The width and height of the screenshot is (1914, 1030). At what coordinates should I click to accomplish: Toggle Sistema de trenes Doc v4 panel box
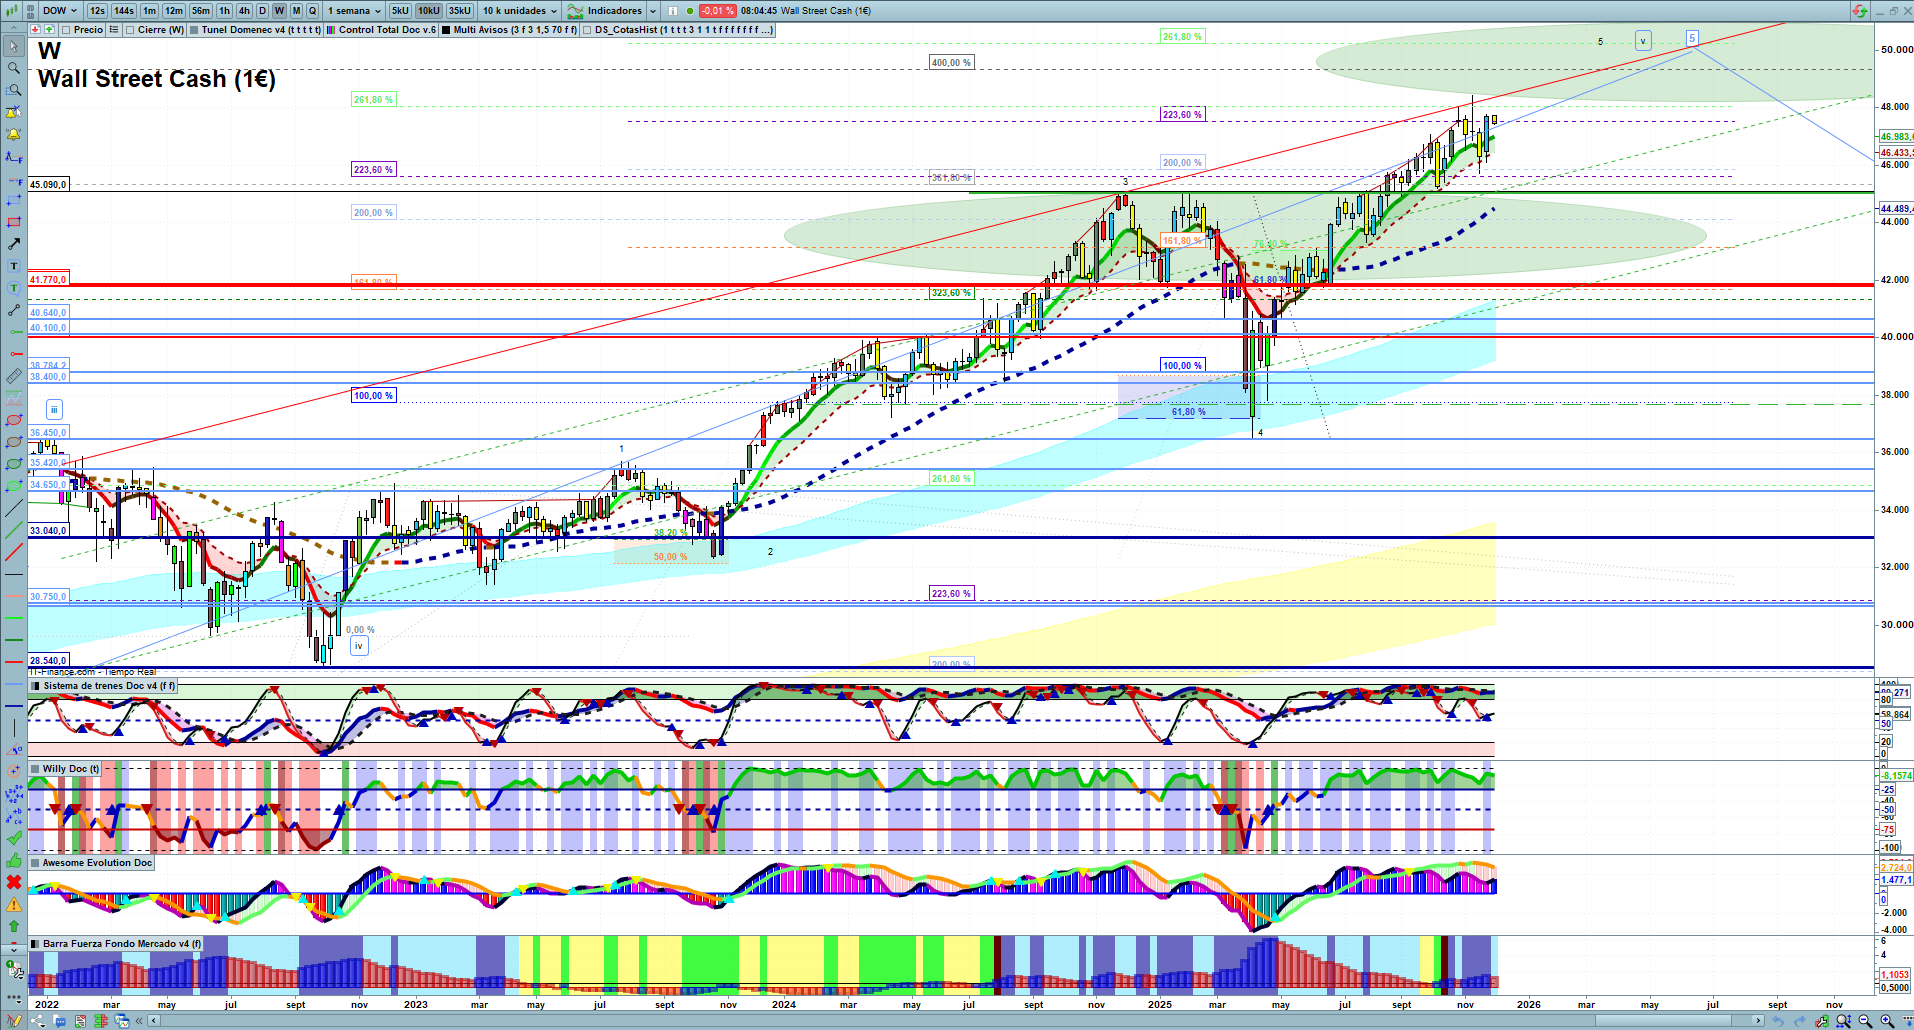36,686
